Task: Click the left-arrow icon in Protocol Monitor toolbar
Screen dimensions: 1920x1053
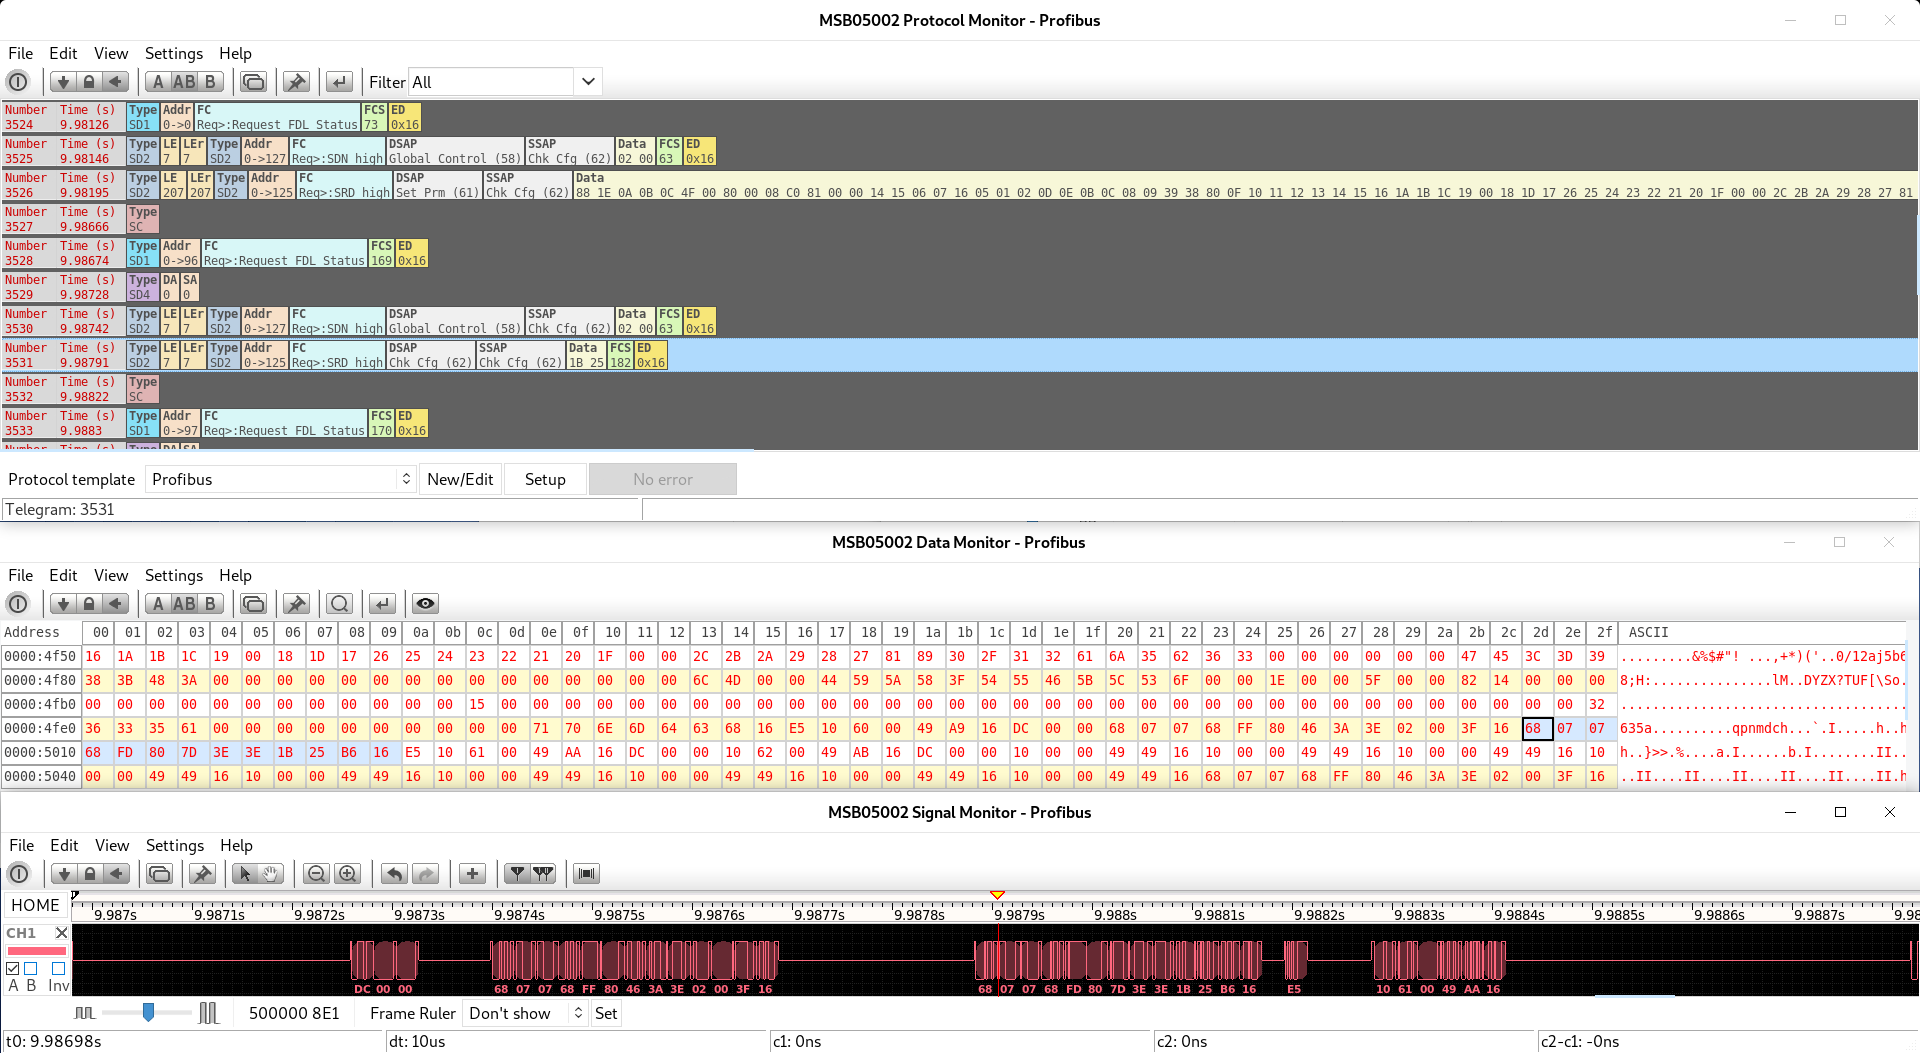Action: pyautogui.click(x=116, y=82)
